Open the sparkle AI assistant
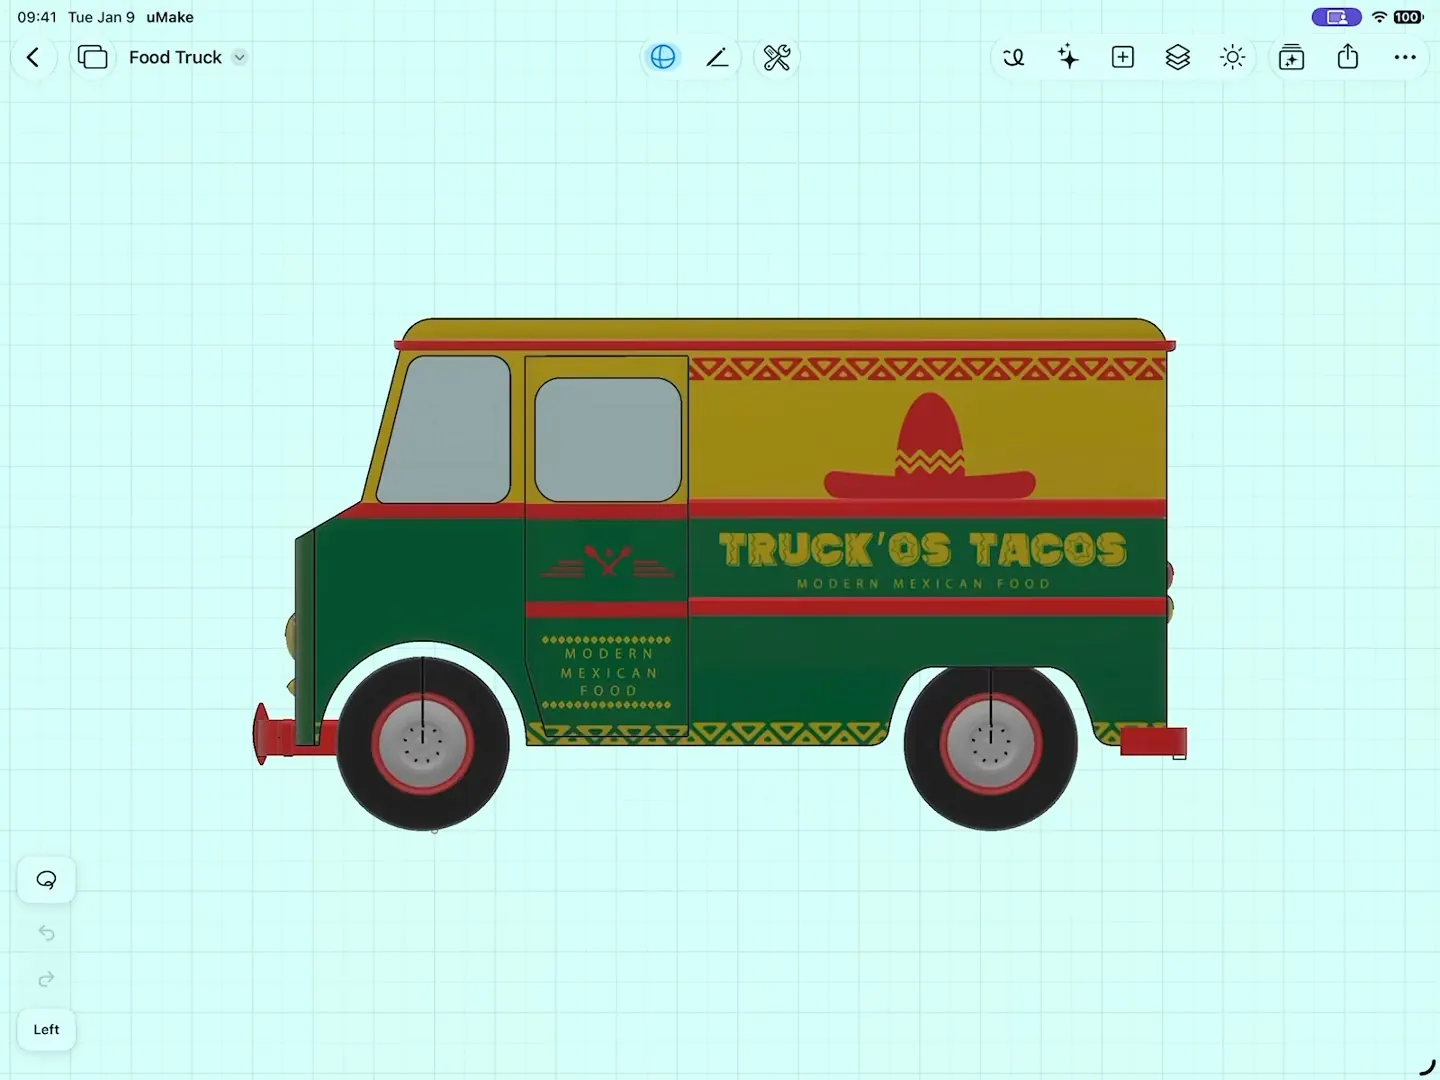This screenshot has width=1440, height=1080. pyautogui.click(x=1068, y=58)
